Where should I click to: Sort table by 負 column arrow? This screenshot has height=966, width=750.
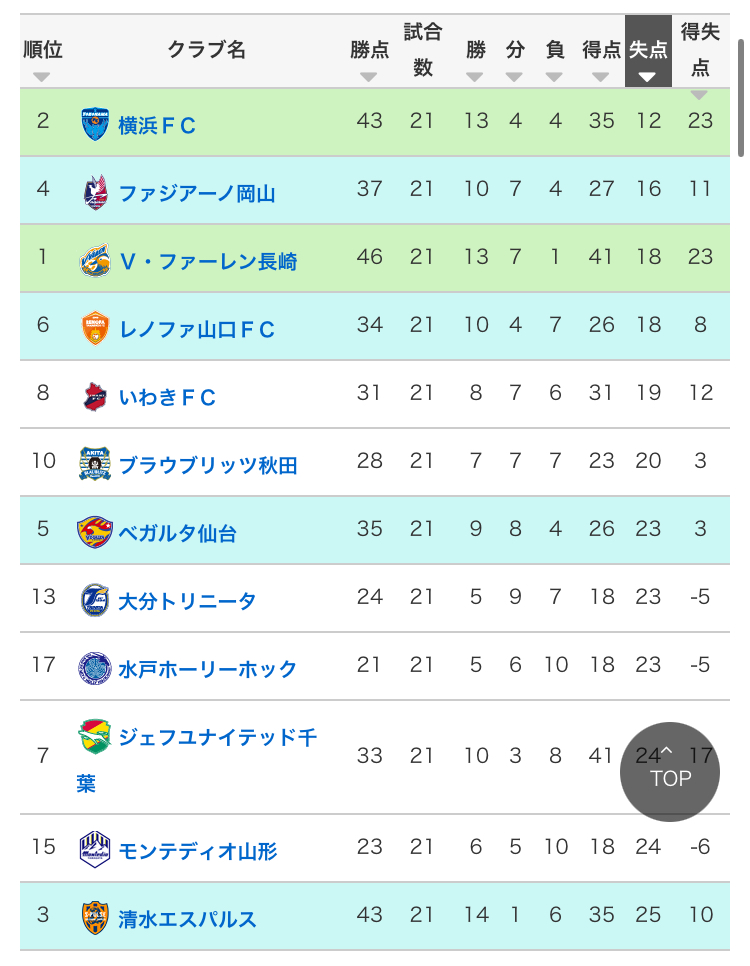coord(554,77)
